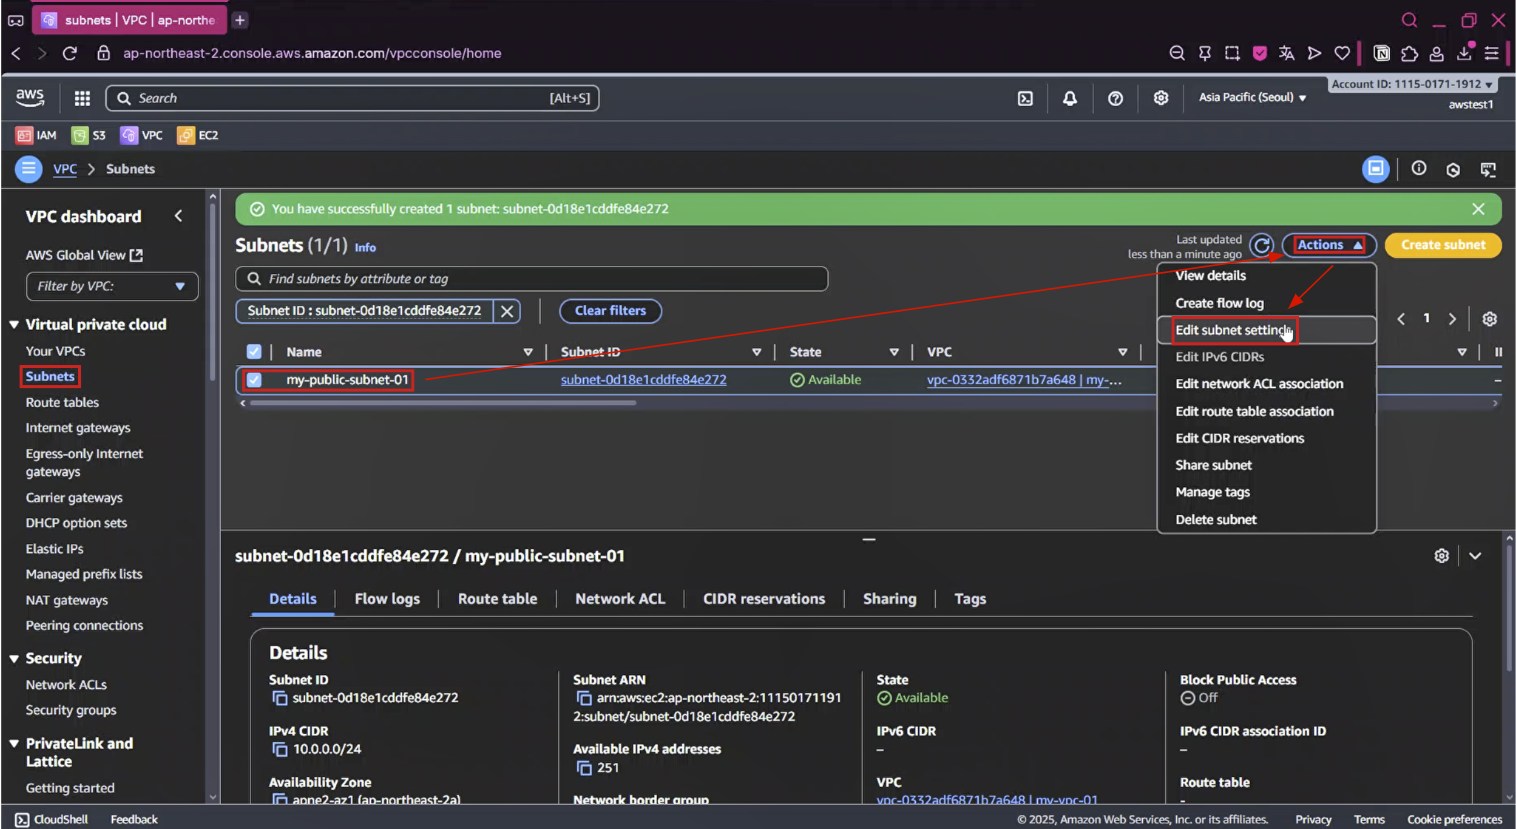1516x829 pixels.
Task: Open a new browser tab
Action: 240,20
